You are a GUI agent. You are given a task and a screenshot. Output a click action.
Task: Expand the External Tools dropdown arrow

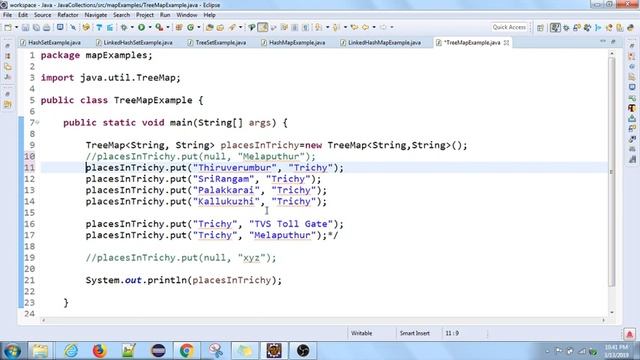click(x=168, y=27)
